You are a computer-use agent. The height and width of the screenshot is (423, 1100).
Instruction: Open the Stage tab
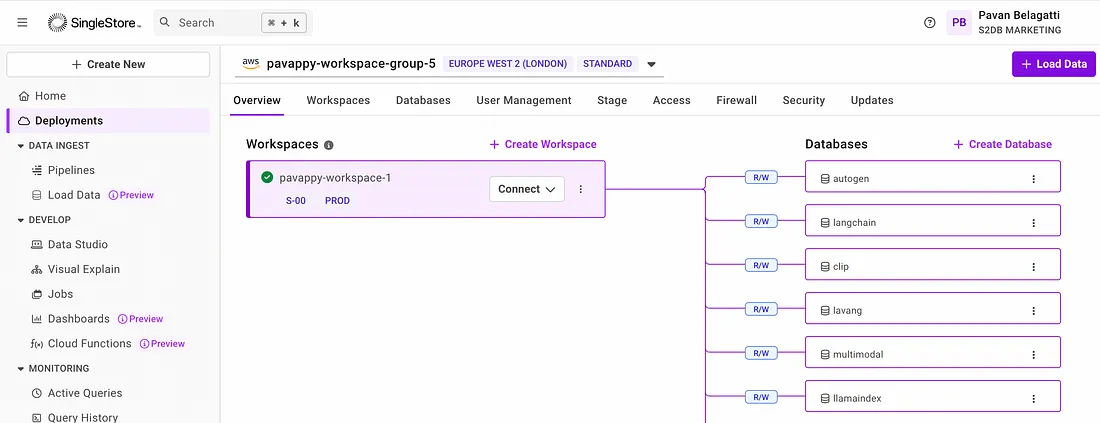tap(612, 100)
